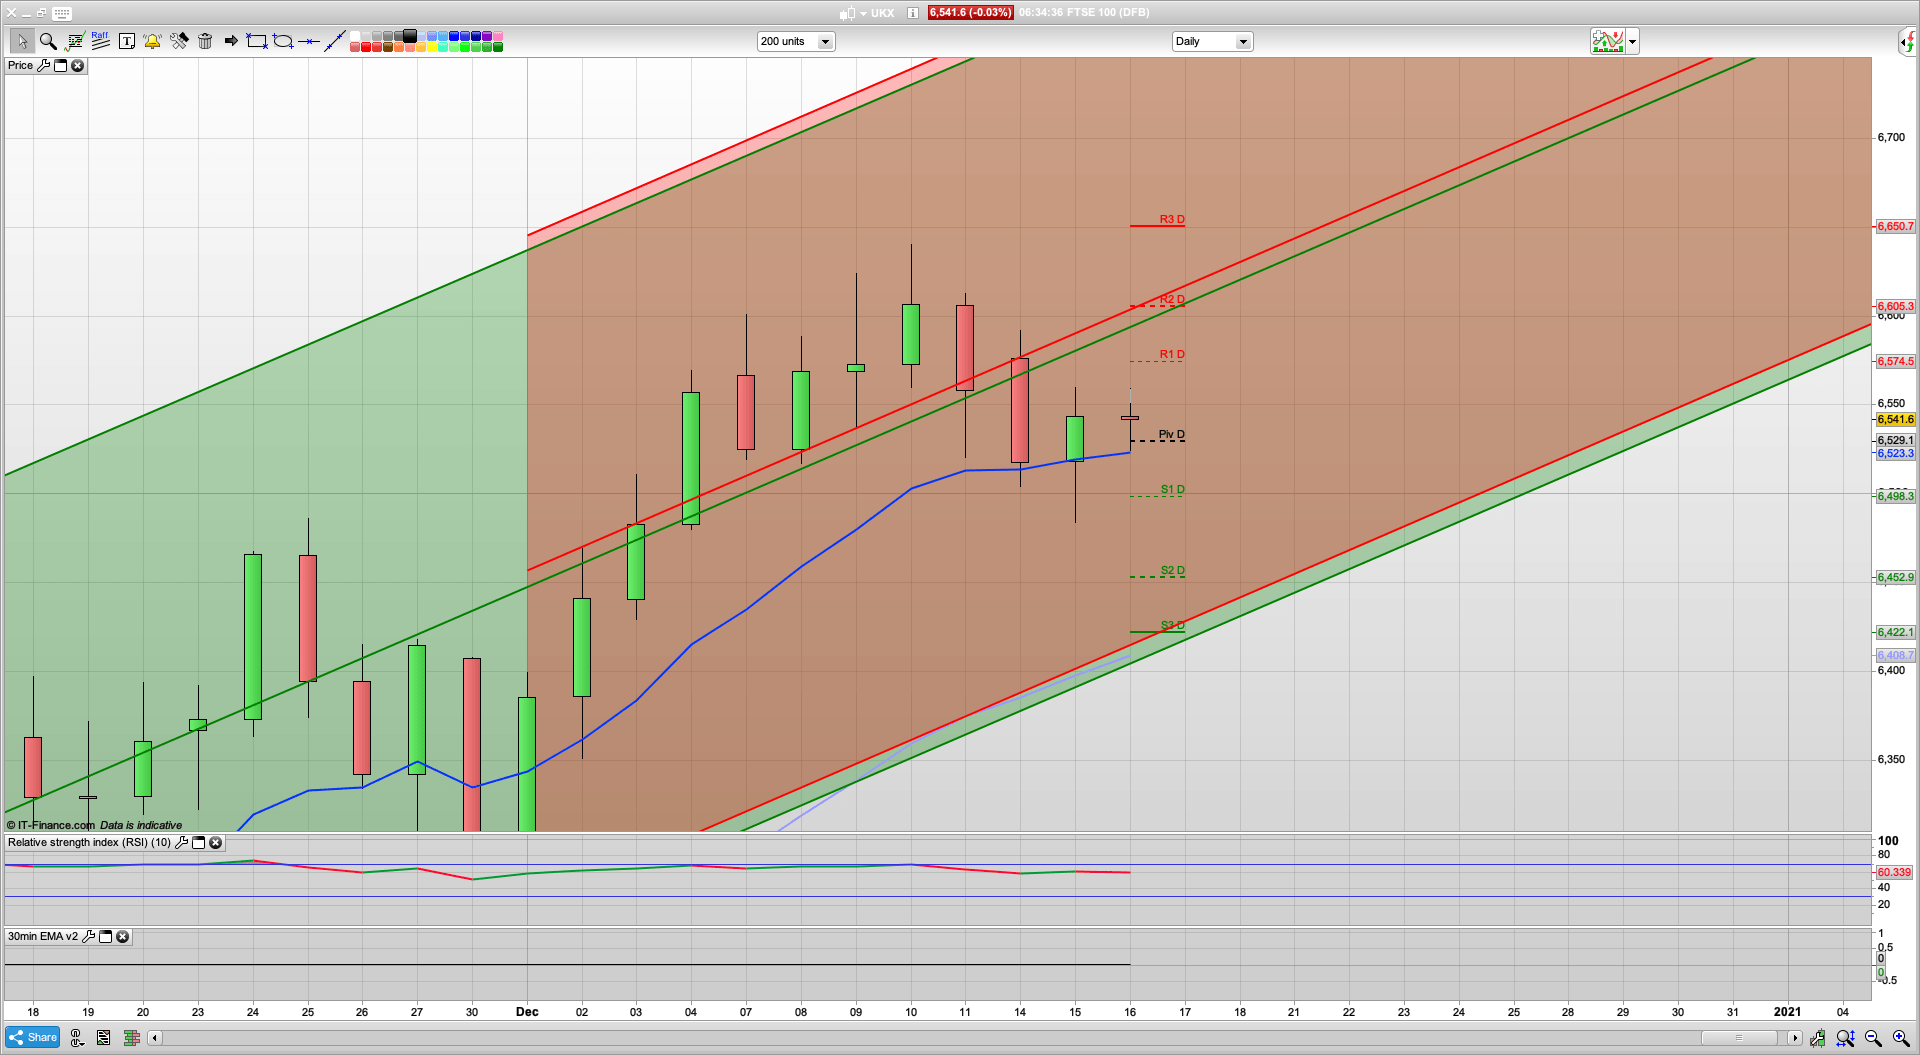Screen dimensions: 1920x1055
Task: Click the Raff regression channel tool
Action: tap(100, 40)
